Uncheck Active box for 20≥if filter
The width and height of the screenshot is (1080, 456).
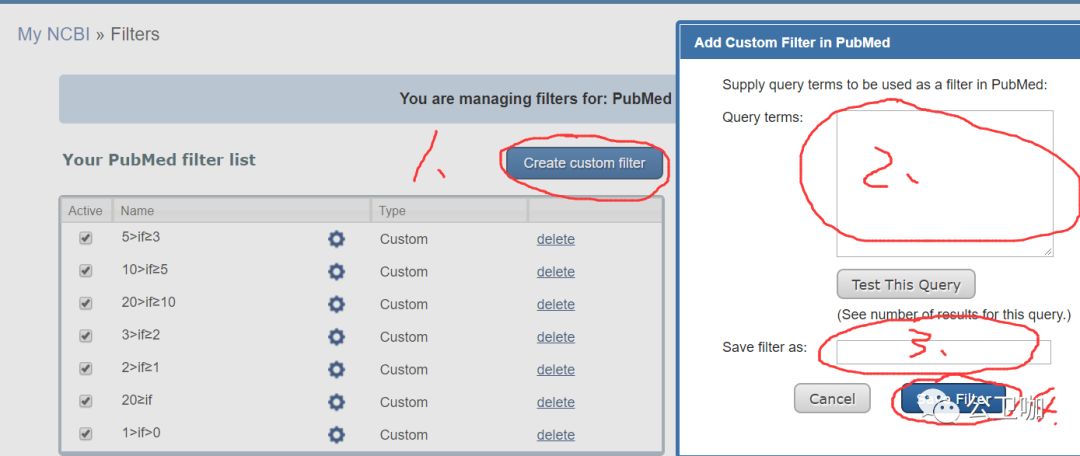(x=85, y=401)
